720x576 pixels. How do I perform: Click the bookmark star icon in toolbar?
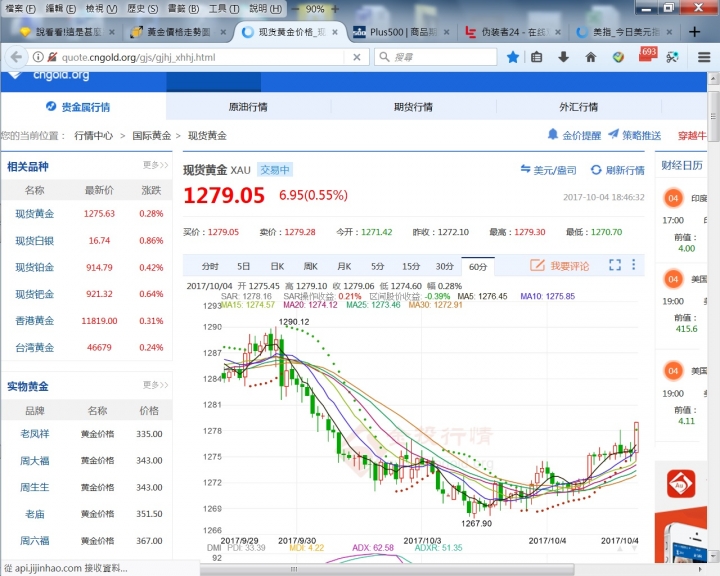coord(513,57)
